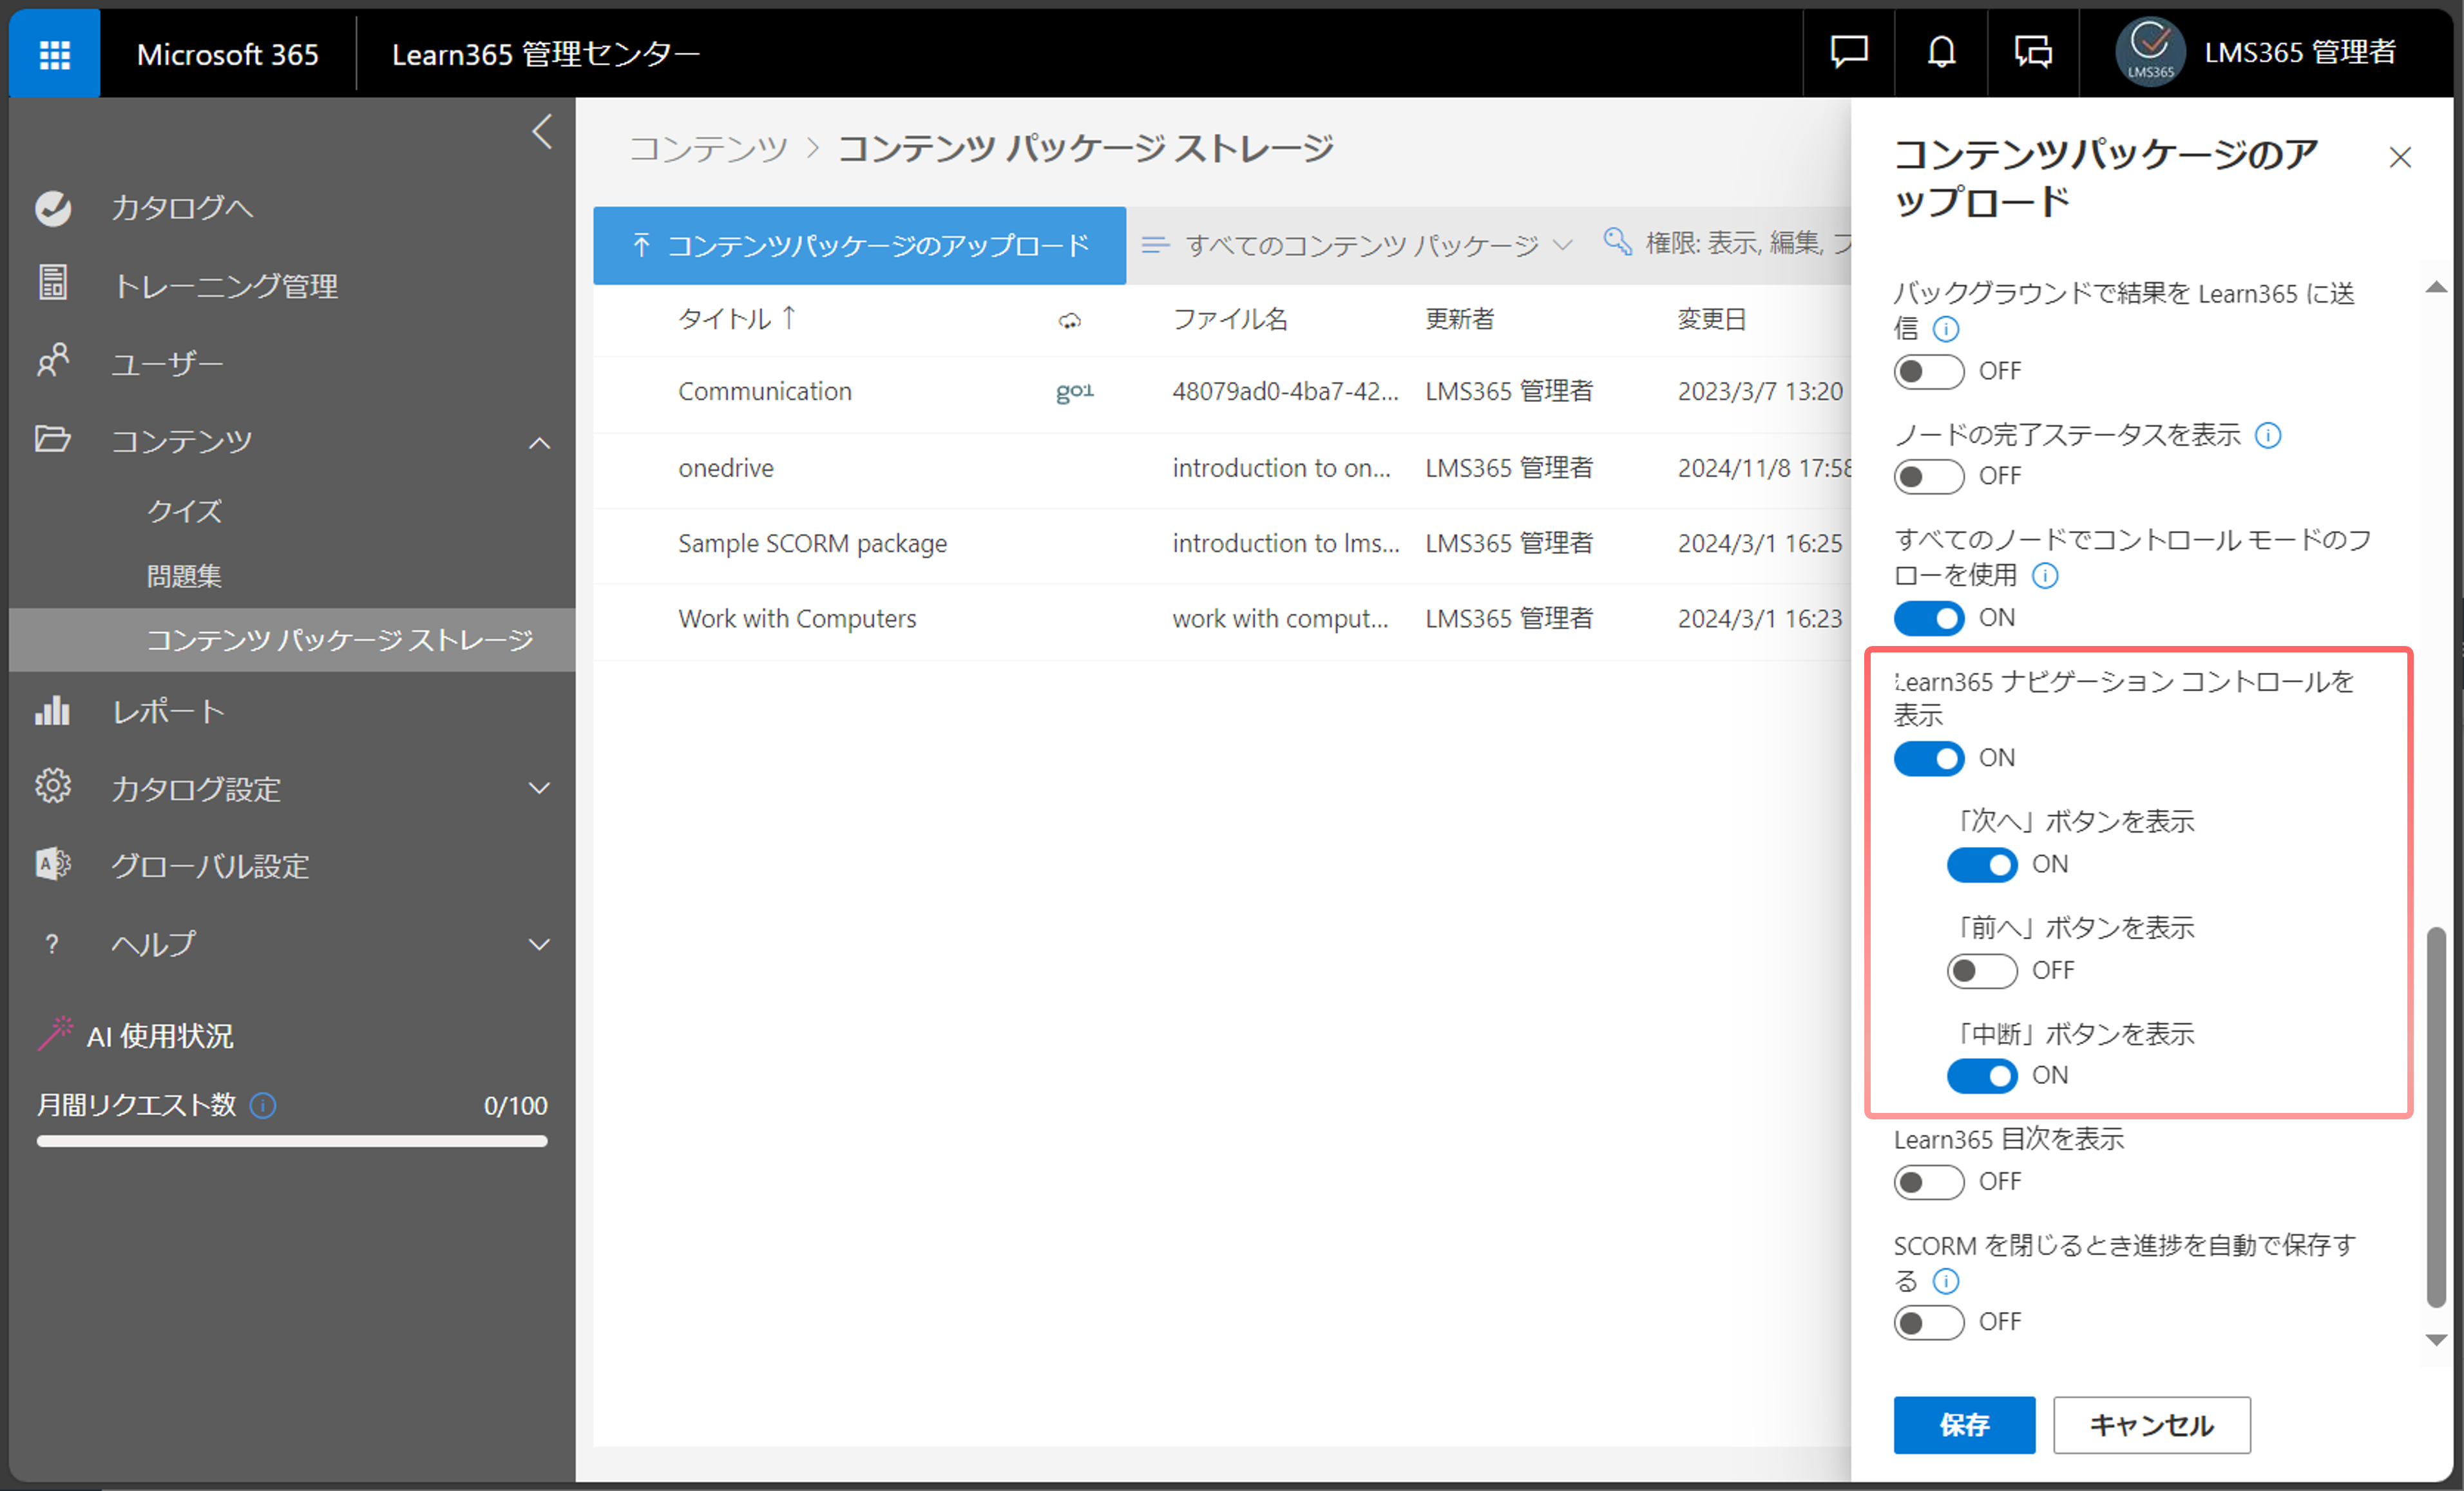The image size is (2464, 1491).
Task: Click the cloud column header icon
Action: click(1070, 321)
